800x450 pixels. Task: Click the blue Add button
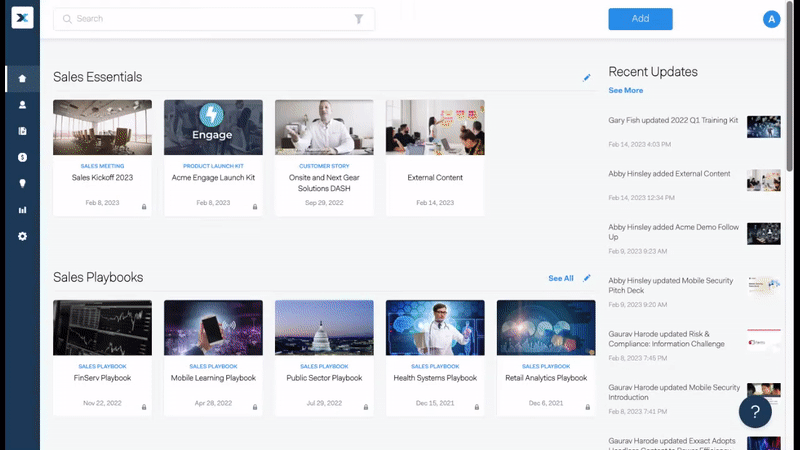click(640, 19)
